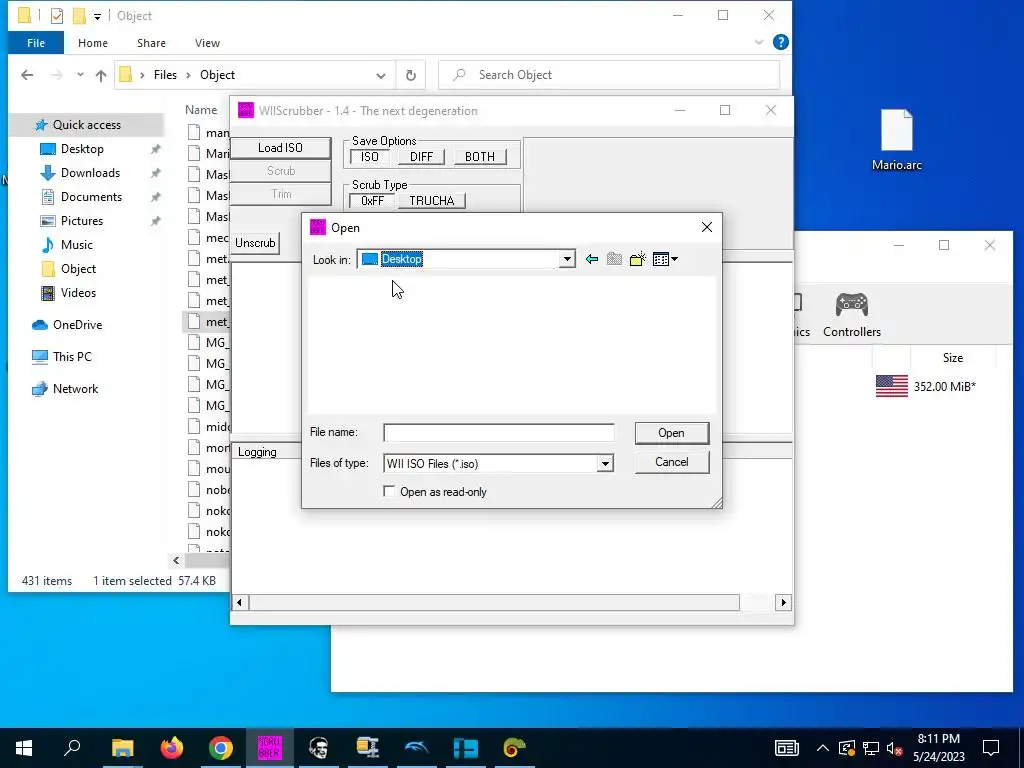Close the Open dialog
The height and width of the screenshot is (768, 1024).
707,227
